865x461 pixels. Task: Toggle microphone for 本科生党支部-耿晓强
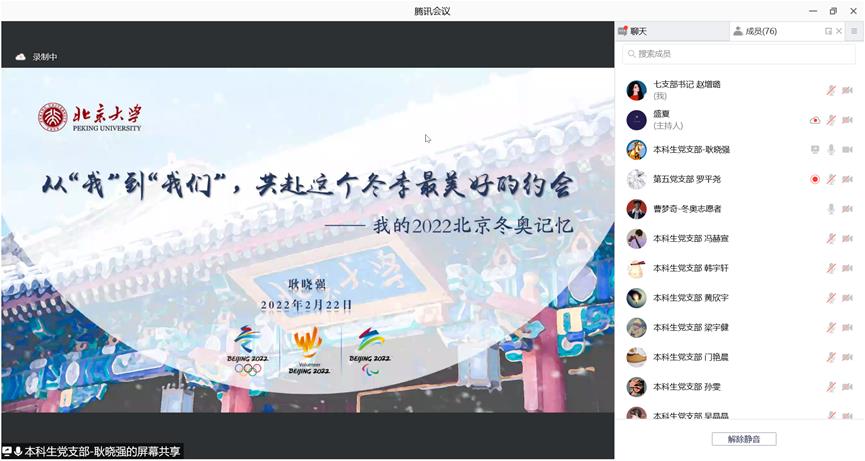[830, 150]
